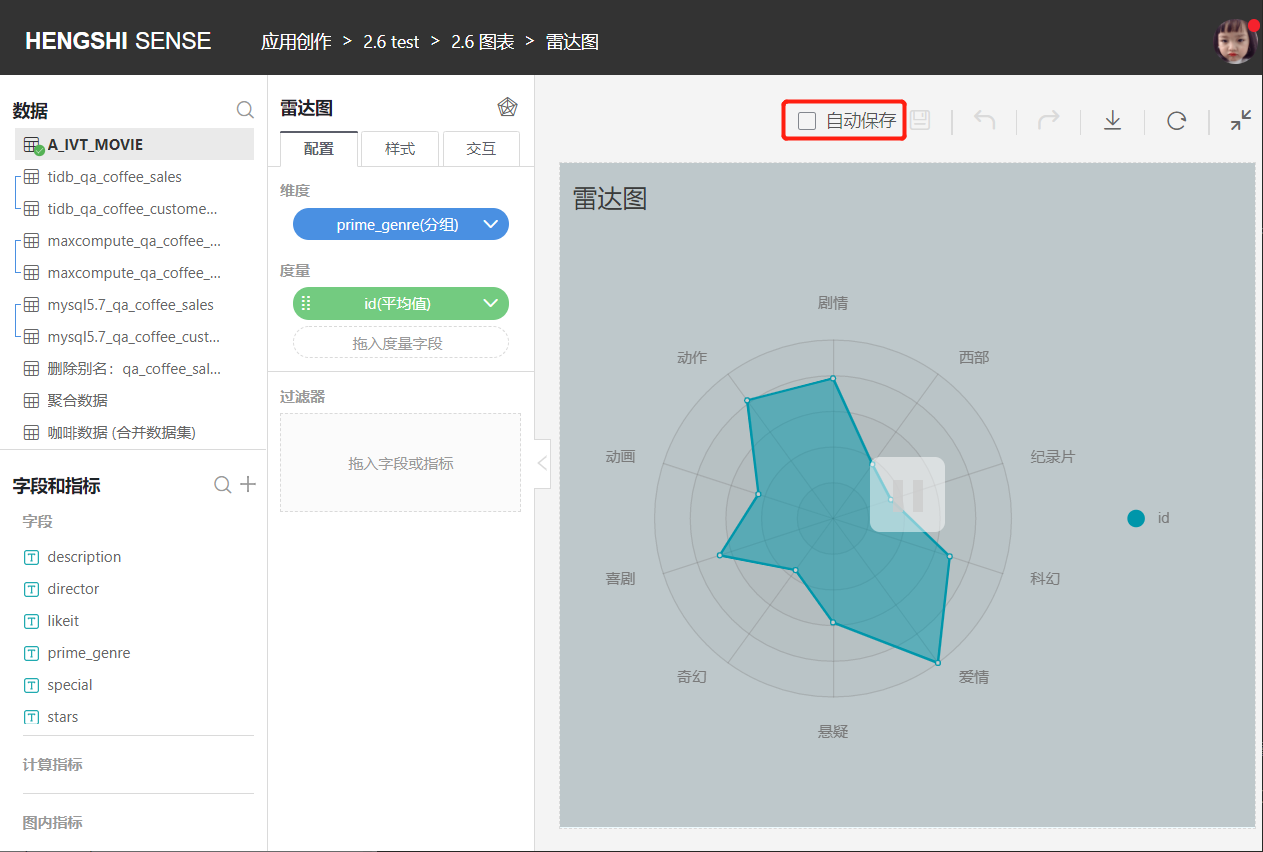The image size is (1263, 852).
Task: Click the 雷达图 breadcrumb
Action: coord(572,41)
